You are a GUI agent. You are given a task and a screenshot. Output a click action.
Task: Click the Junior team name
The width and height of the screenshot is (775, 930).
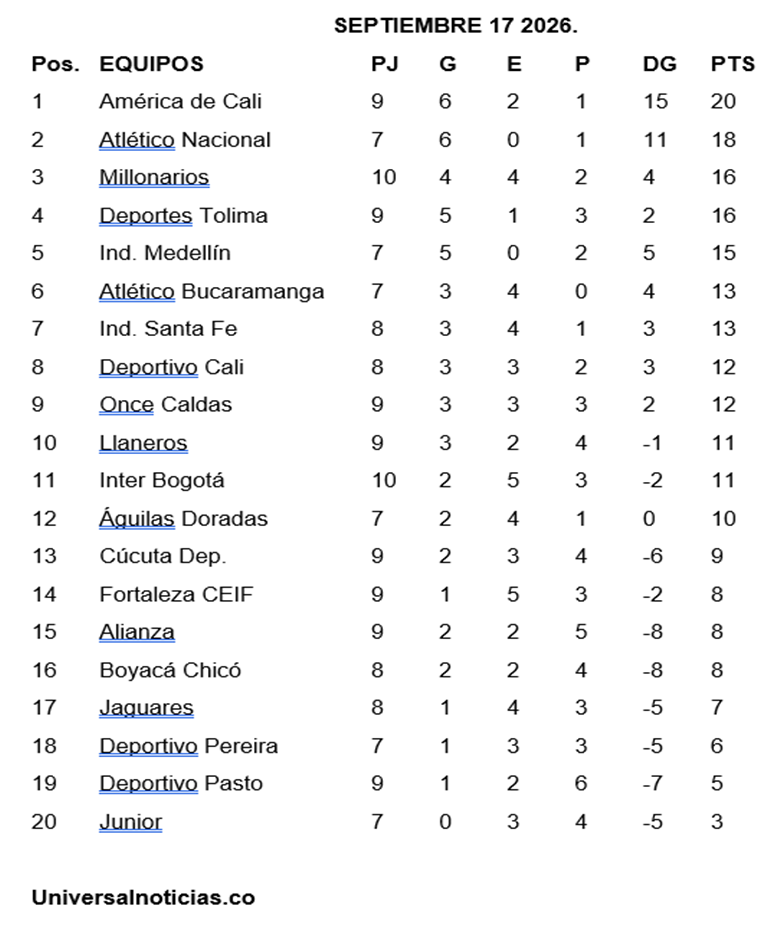pos(130,822)
